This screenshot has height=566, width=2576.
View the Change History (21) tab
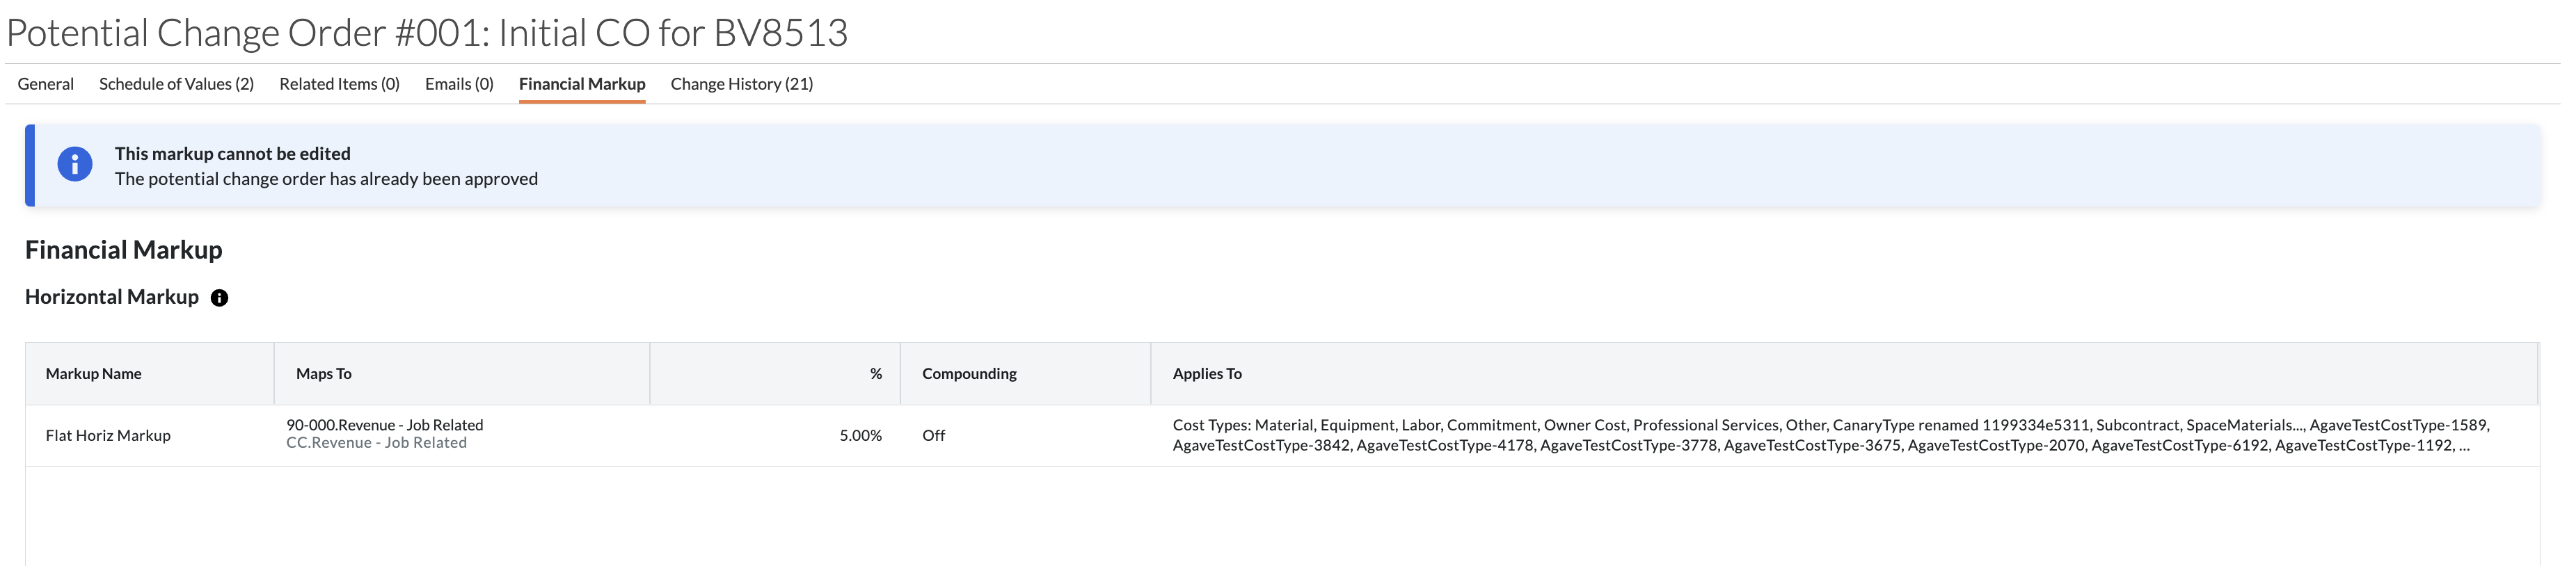pyautogui.click(x=742, y=84)
